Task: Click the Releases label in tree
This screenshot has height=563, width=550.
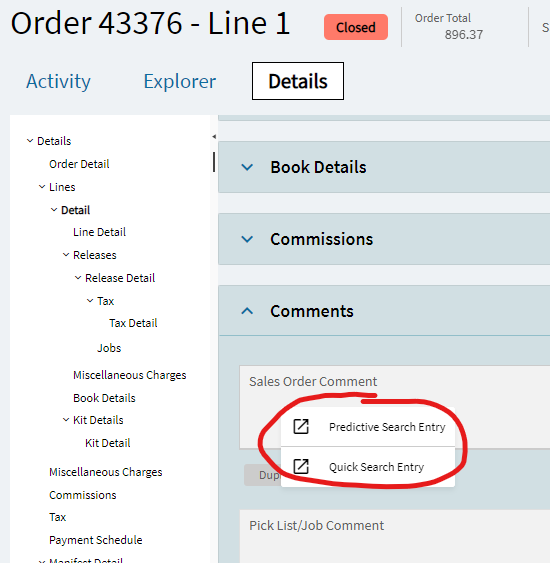Action: point(95,255)
